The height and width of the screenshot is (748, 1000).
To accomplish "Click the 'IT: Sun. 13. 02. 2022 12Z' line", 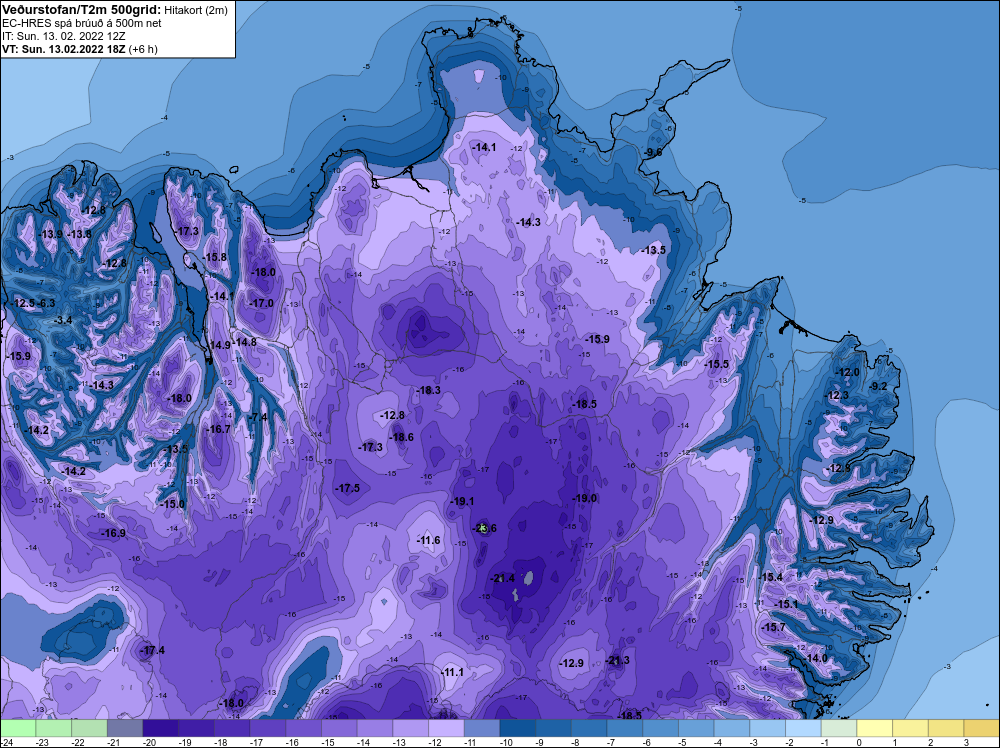I will (64, 36).
